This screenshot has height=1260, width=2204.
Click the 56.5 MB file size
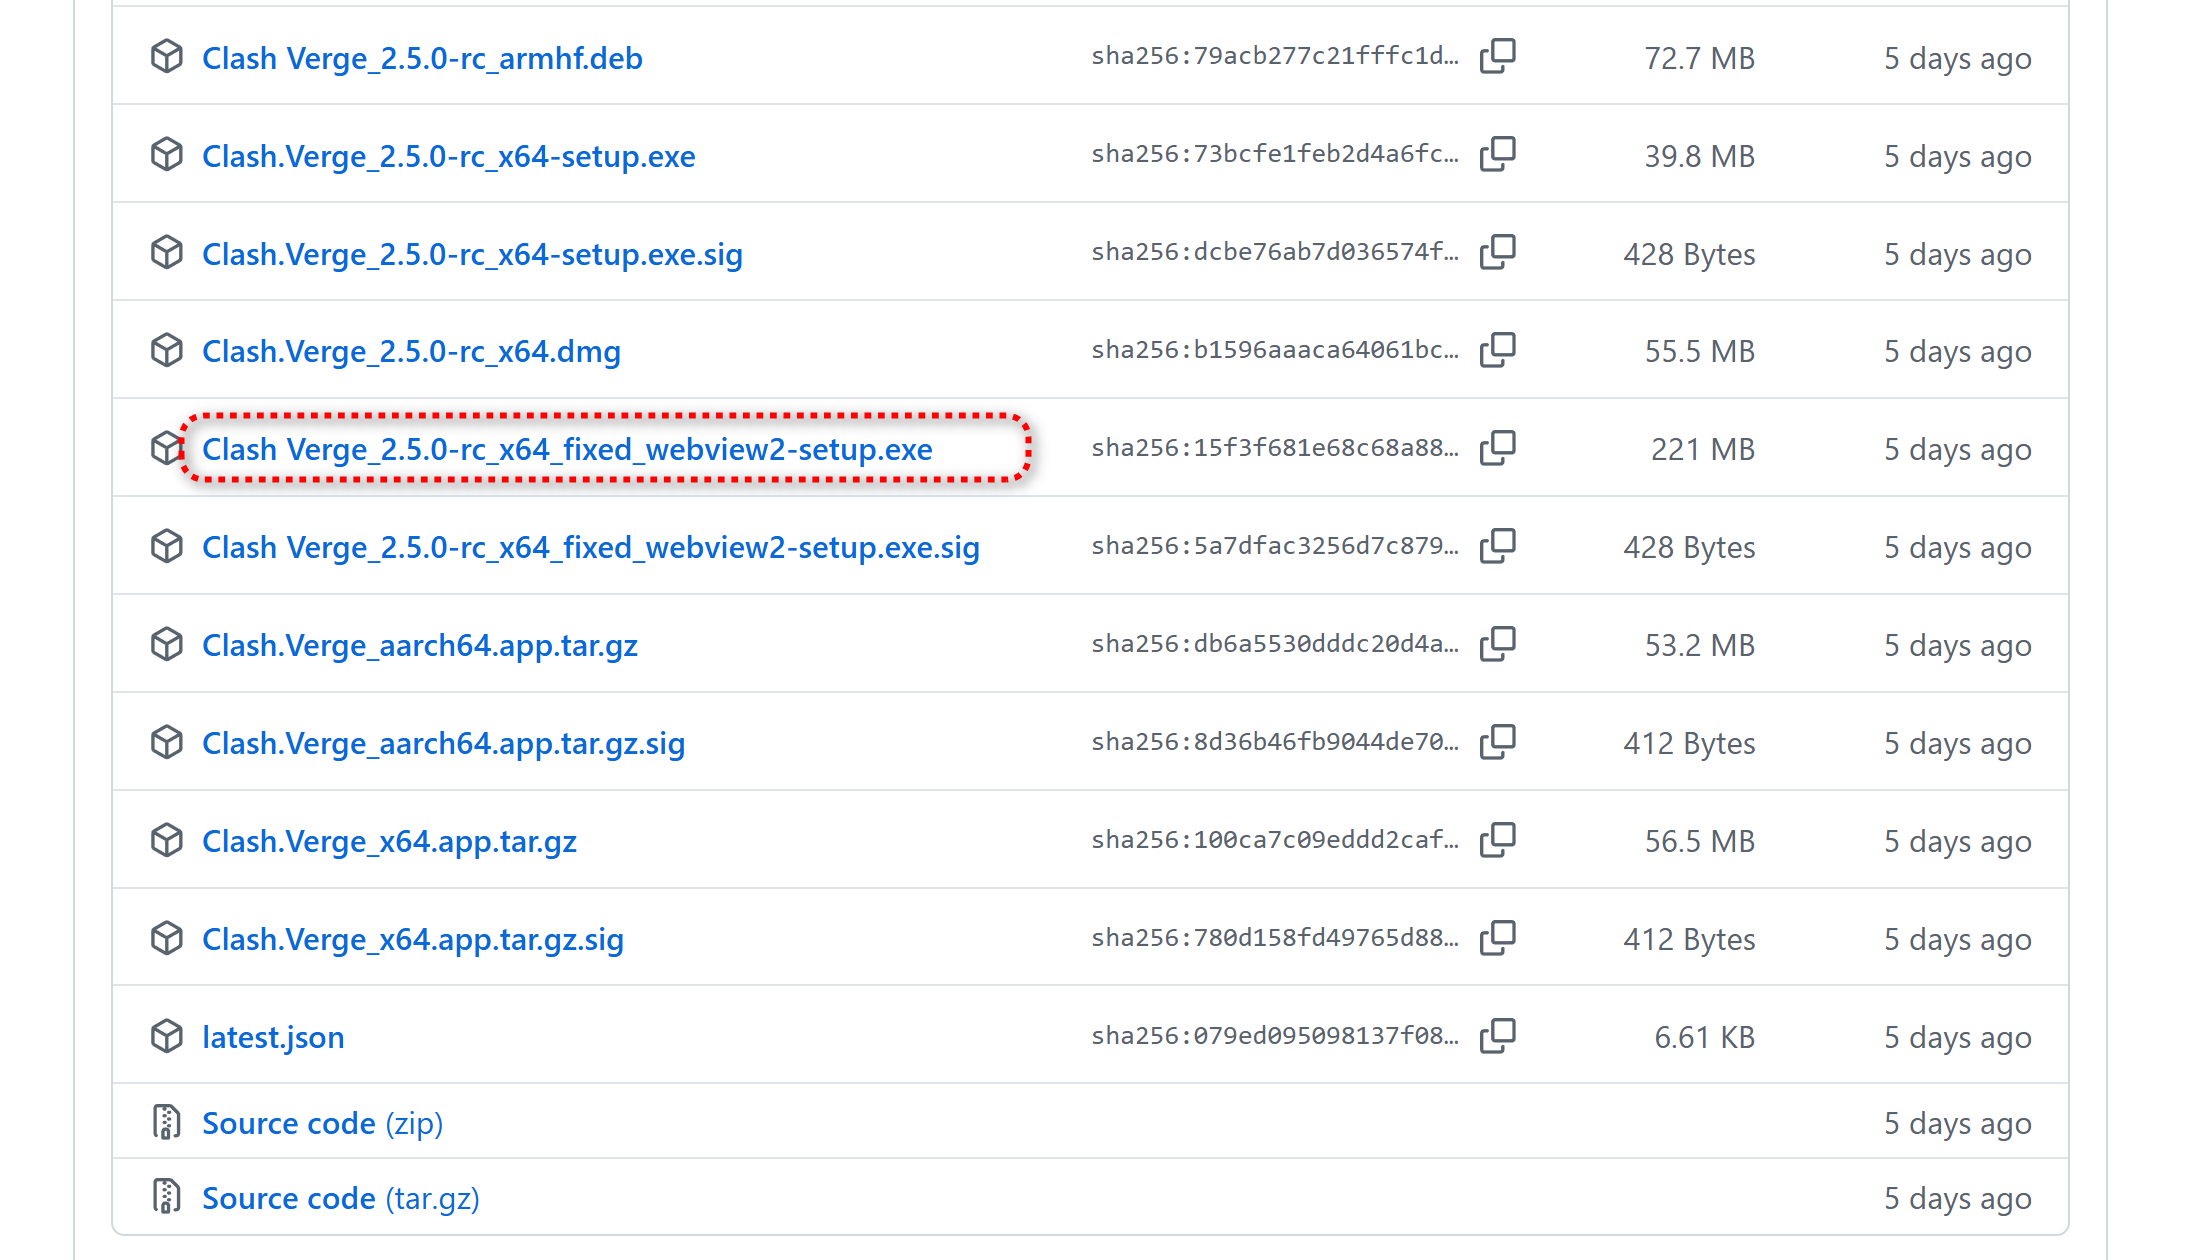(1700, 842)
